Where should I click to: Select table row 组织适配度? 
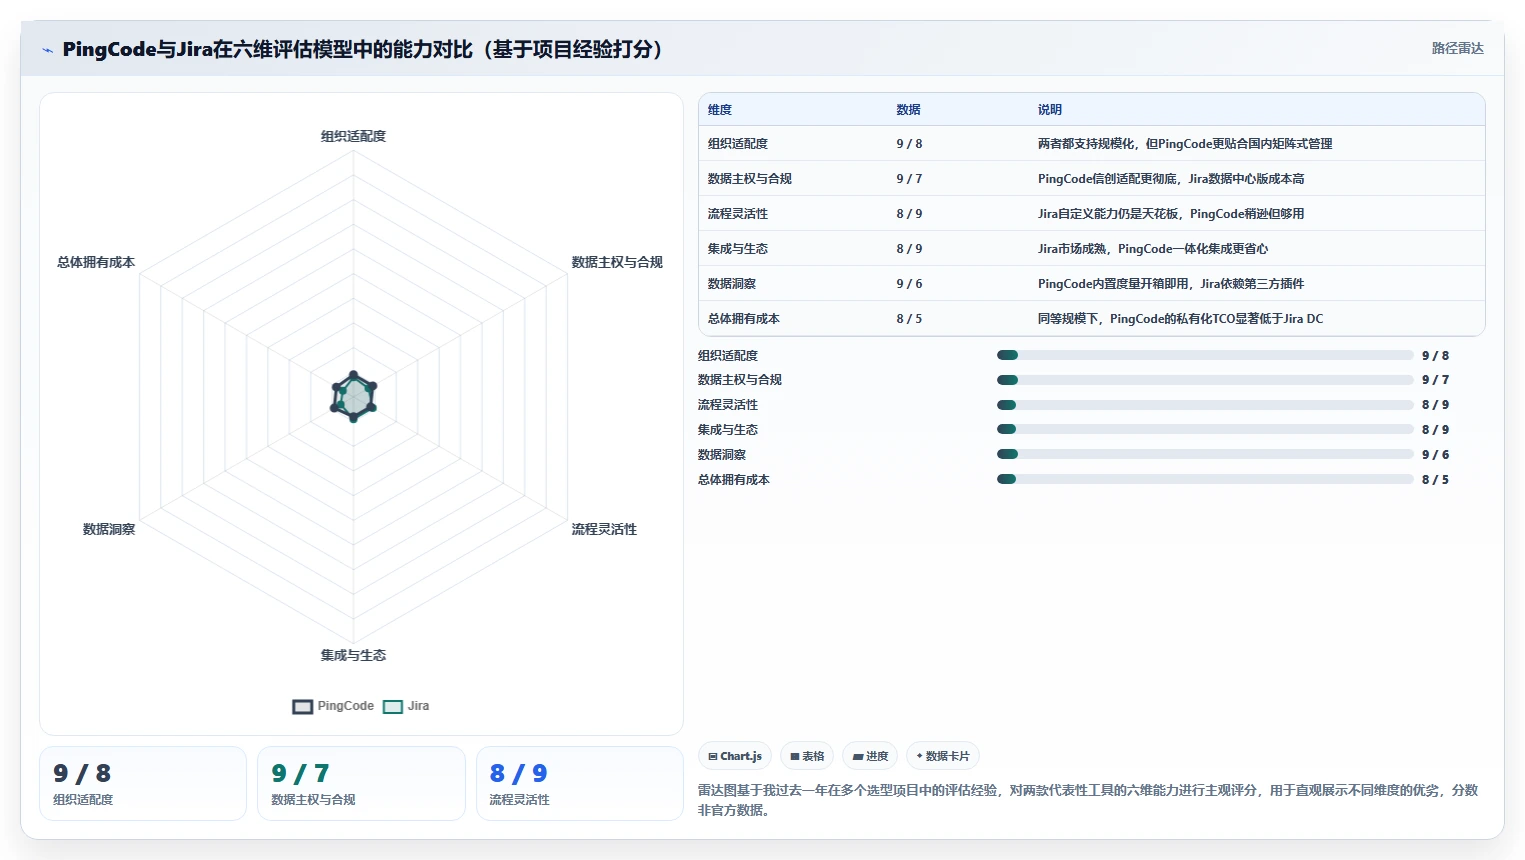1091,144
